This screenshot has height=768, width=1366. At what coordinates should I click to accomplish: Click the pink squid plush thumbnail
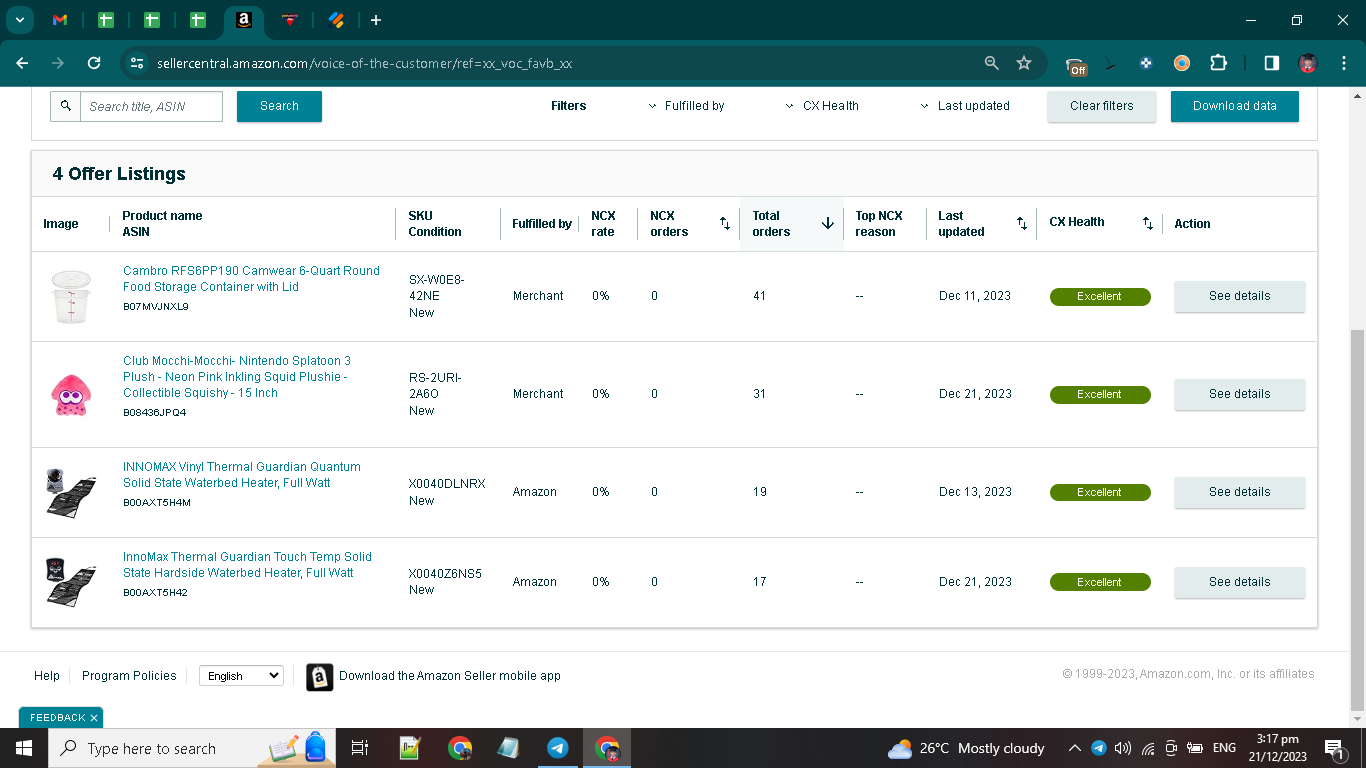[71, 394]
